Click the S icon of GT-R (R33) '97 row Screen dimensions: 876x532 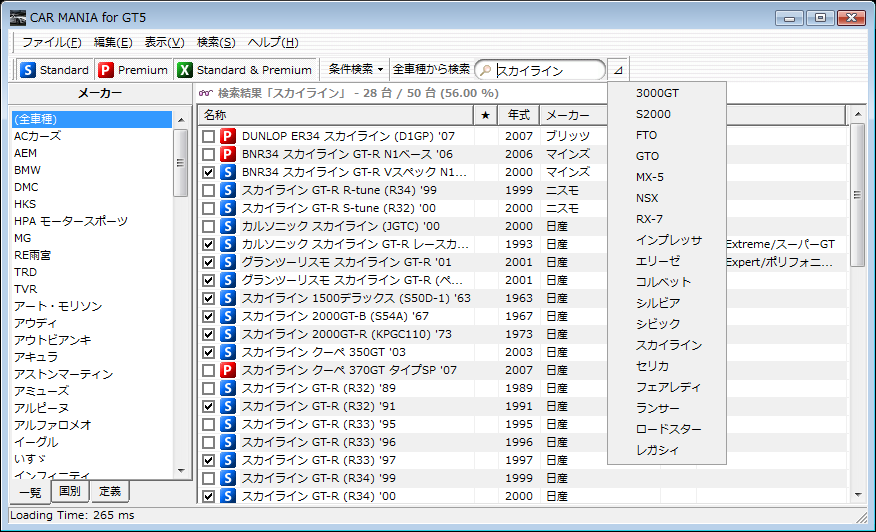tap(227, 460)
